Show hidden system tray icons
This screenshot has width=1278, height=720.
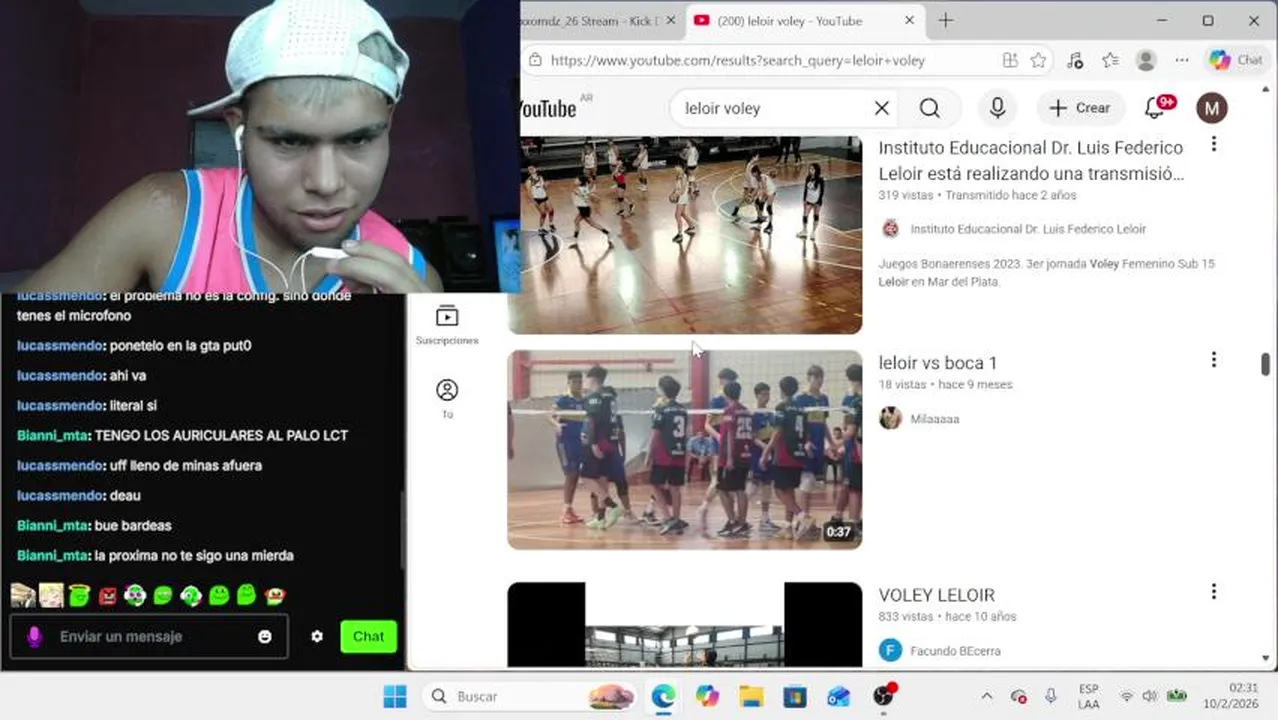pos(986,696)
